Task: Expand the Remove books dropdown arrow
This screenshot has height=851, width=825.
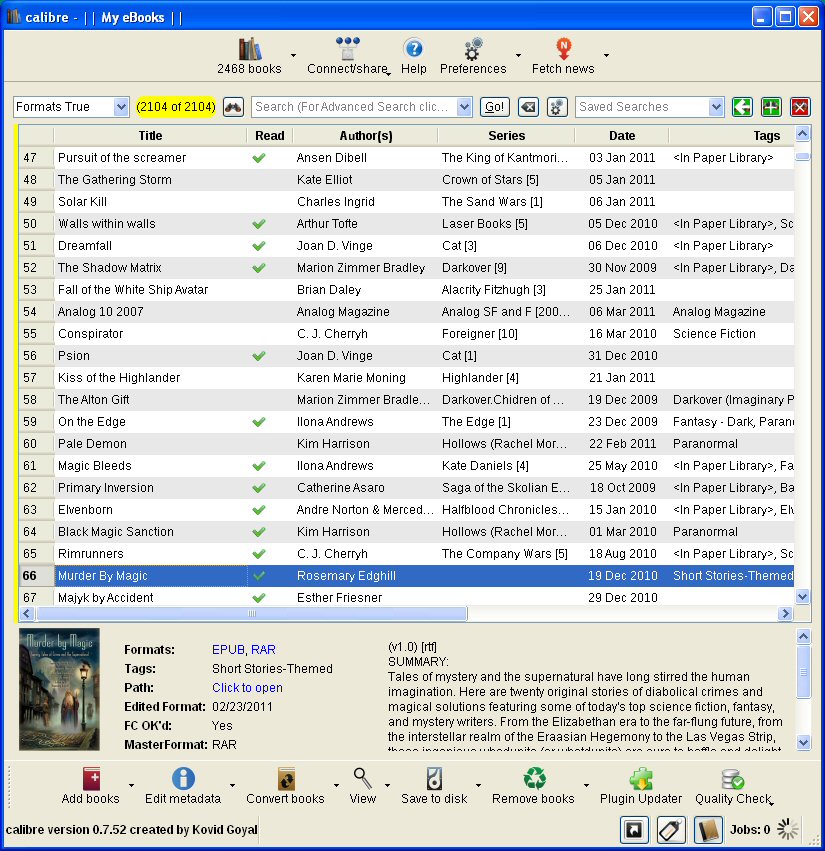Action: coord(586,785)
